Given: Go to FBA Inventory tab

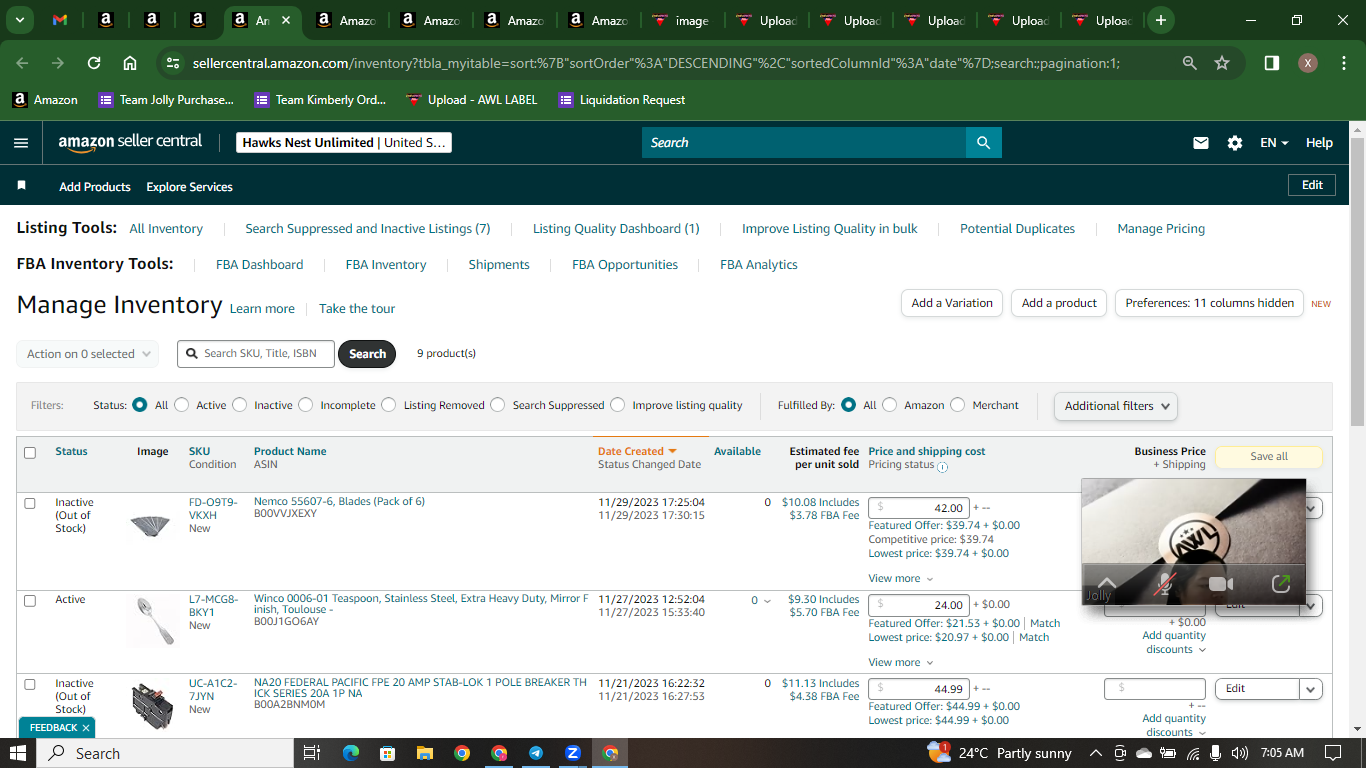Looking at the screenshot, I should tap(386, 265).
